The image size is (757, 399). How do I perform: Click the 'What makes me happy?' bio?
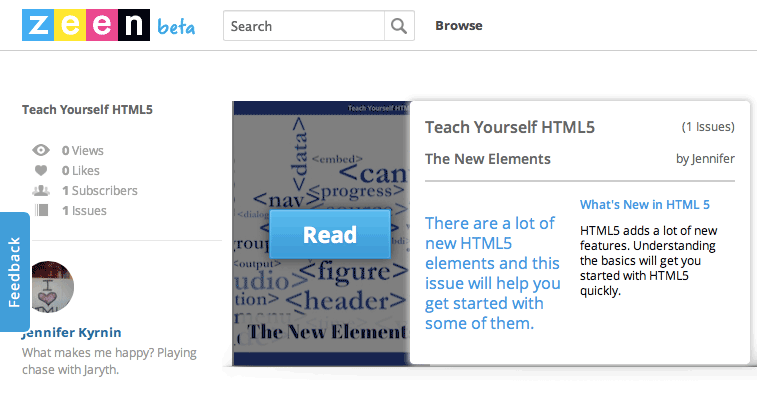pos(109,361)
